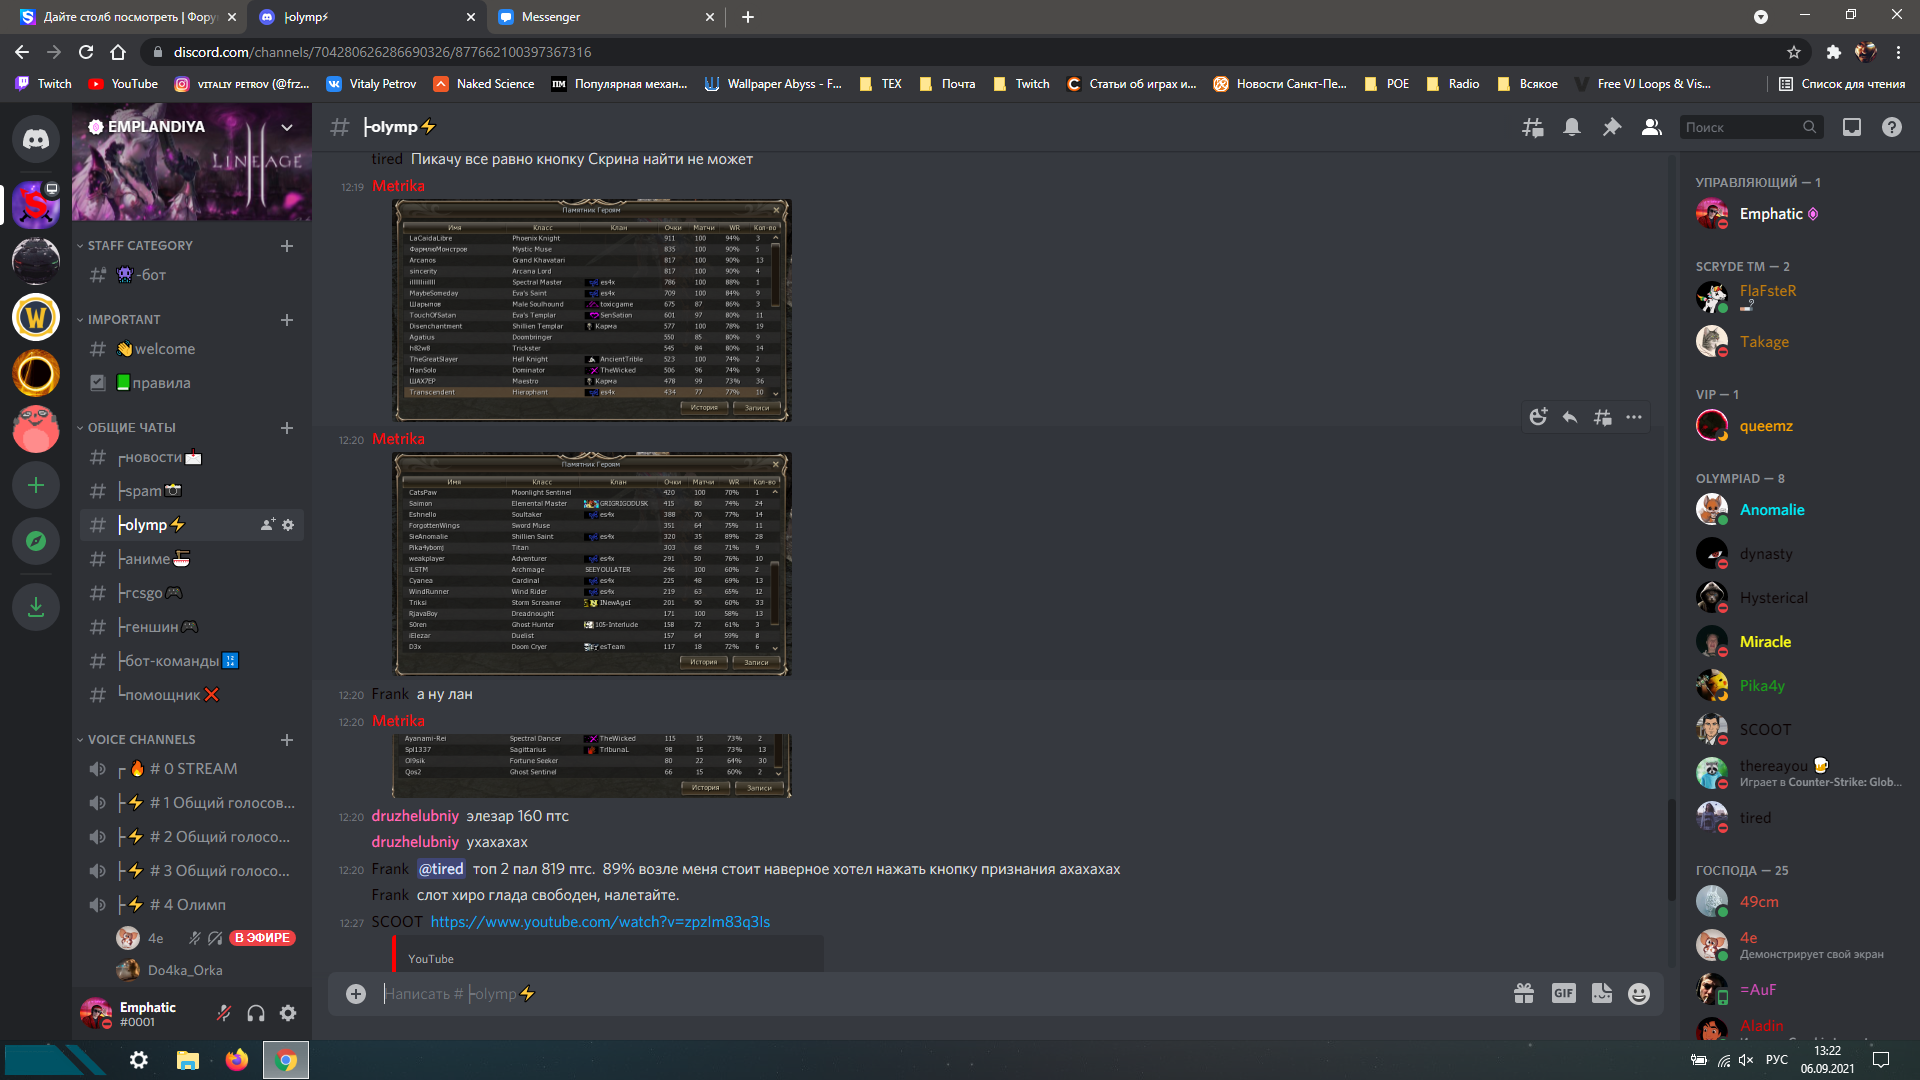Open the pinned messages icon
Screen dimensions: 1920x1080
1611,127
